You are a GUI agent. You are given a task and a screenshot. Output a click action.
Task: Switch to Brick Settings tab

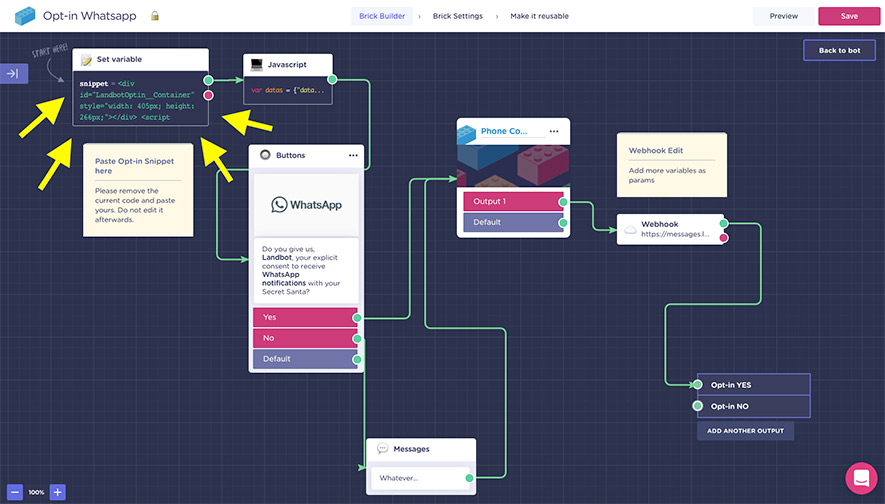458,16
